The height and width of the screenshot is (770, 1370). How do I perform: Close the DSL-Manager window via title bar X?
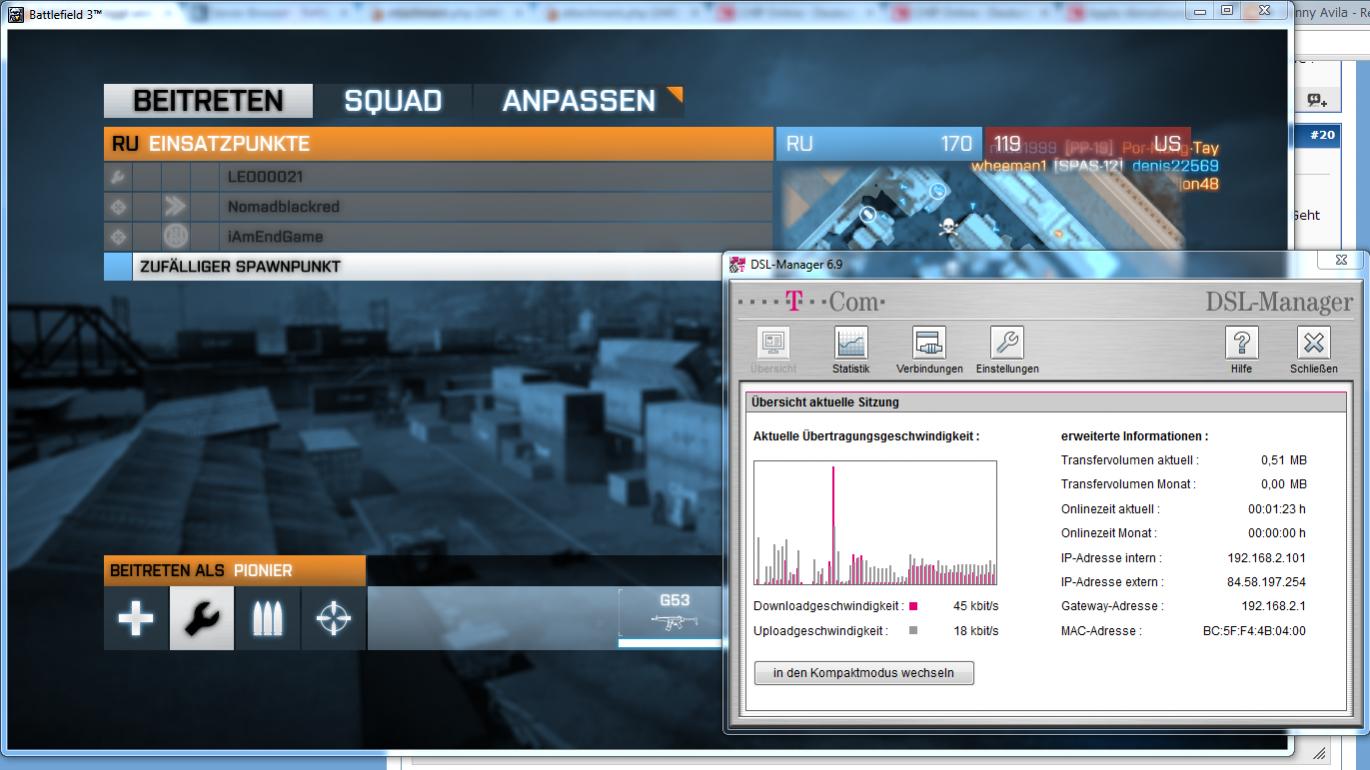click(x=1340, y=260)
